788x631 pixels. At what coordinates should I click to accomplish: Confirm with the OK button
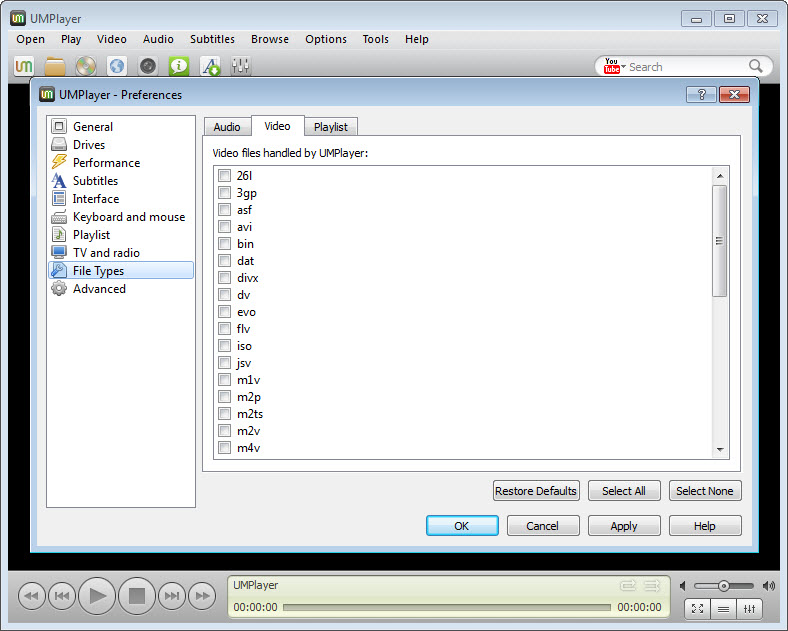(x=462, y=525)
